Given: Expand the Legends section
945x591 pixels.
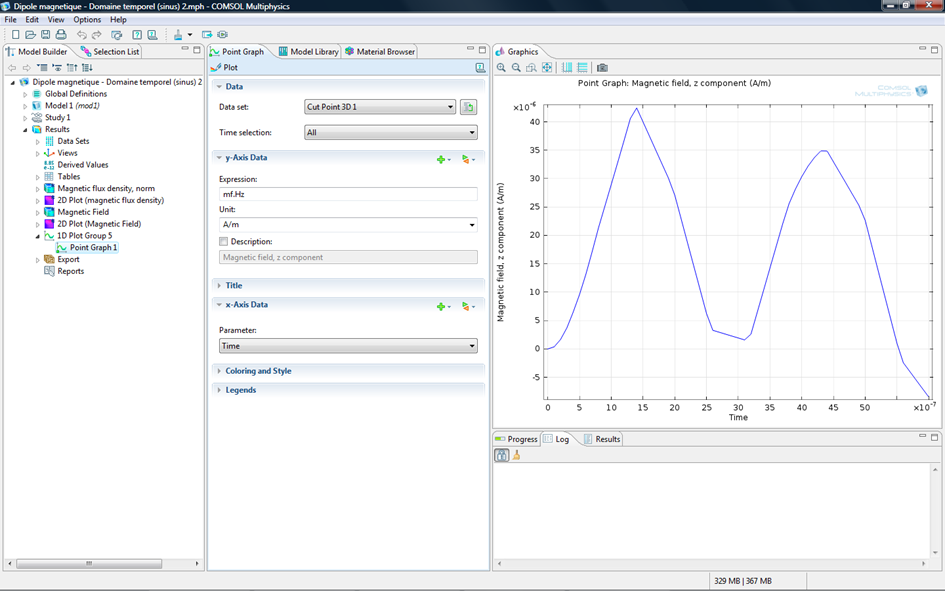Looking at the screenshot, I should point(240,390).
